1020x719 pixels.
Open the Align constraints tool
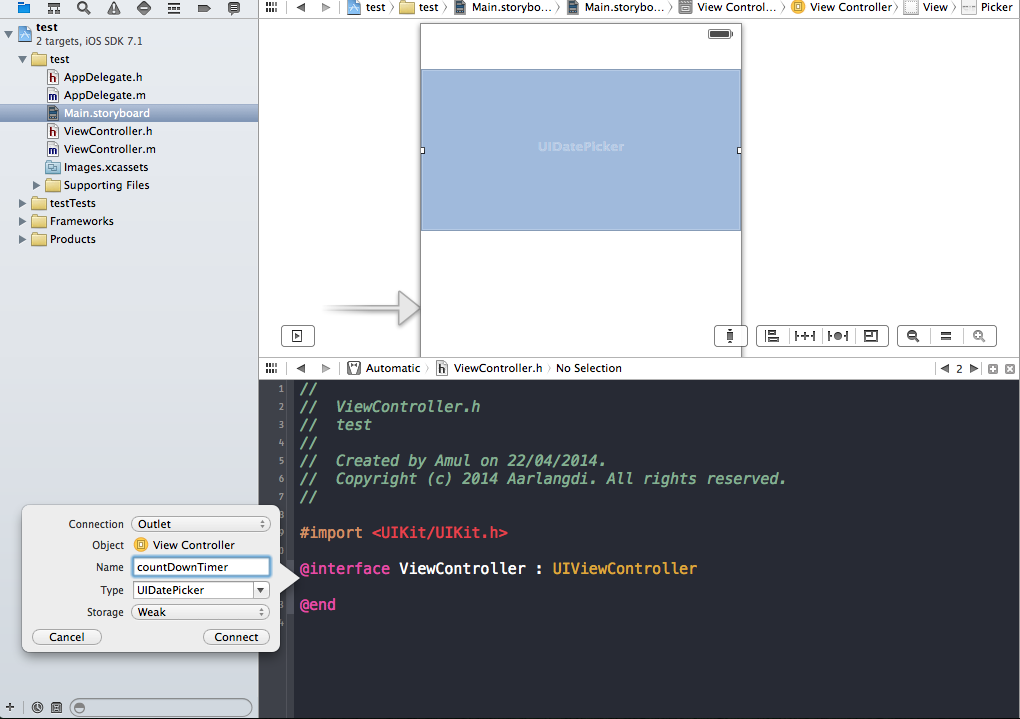tap(771, 335)
